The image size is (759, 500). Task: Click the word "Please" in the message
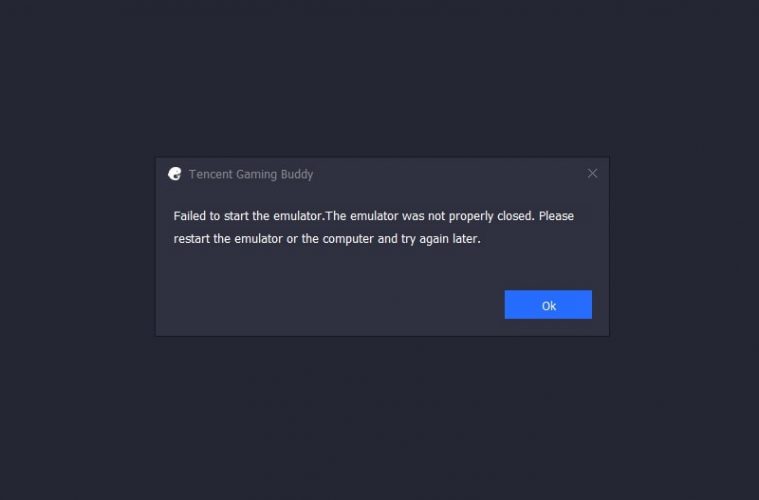coord(556,216)
